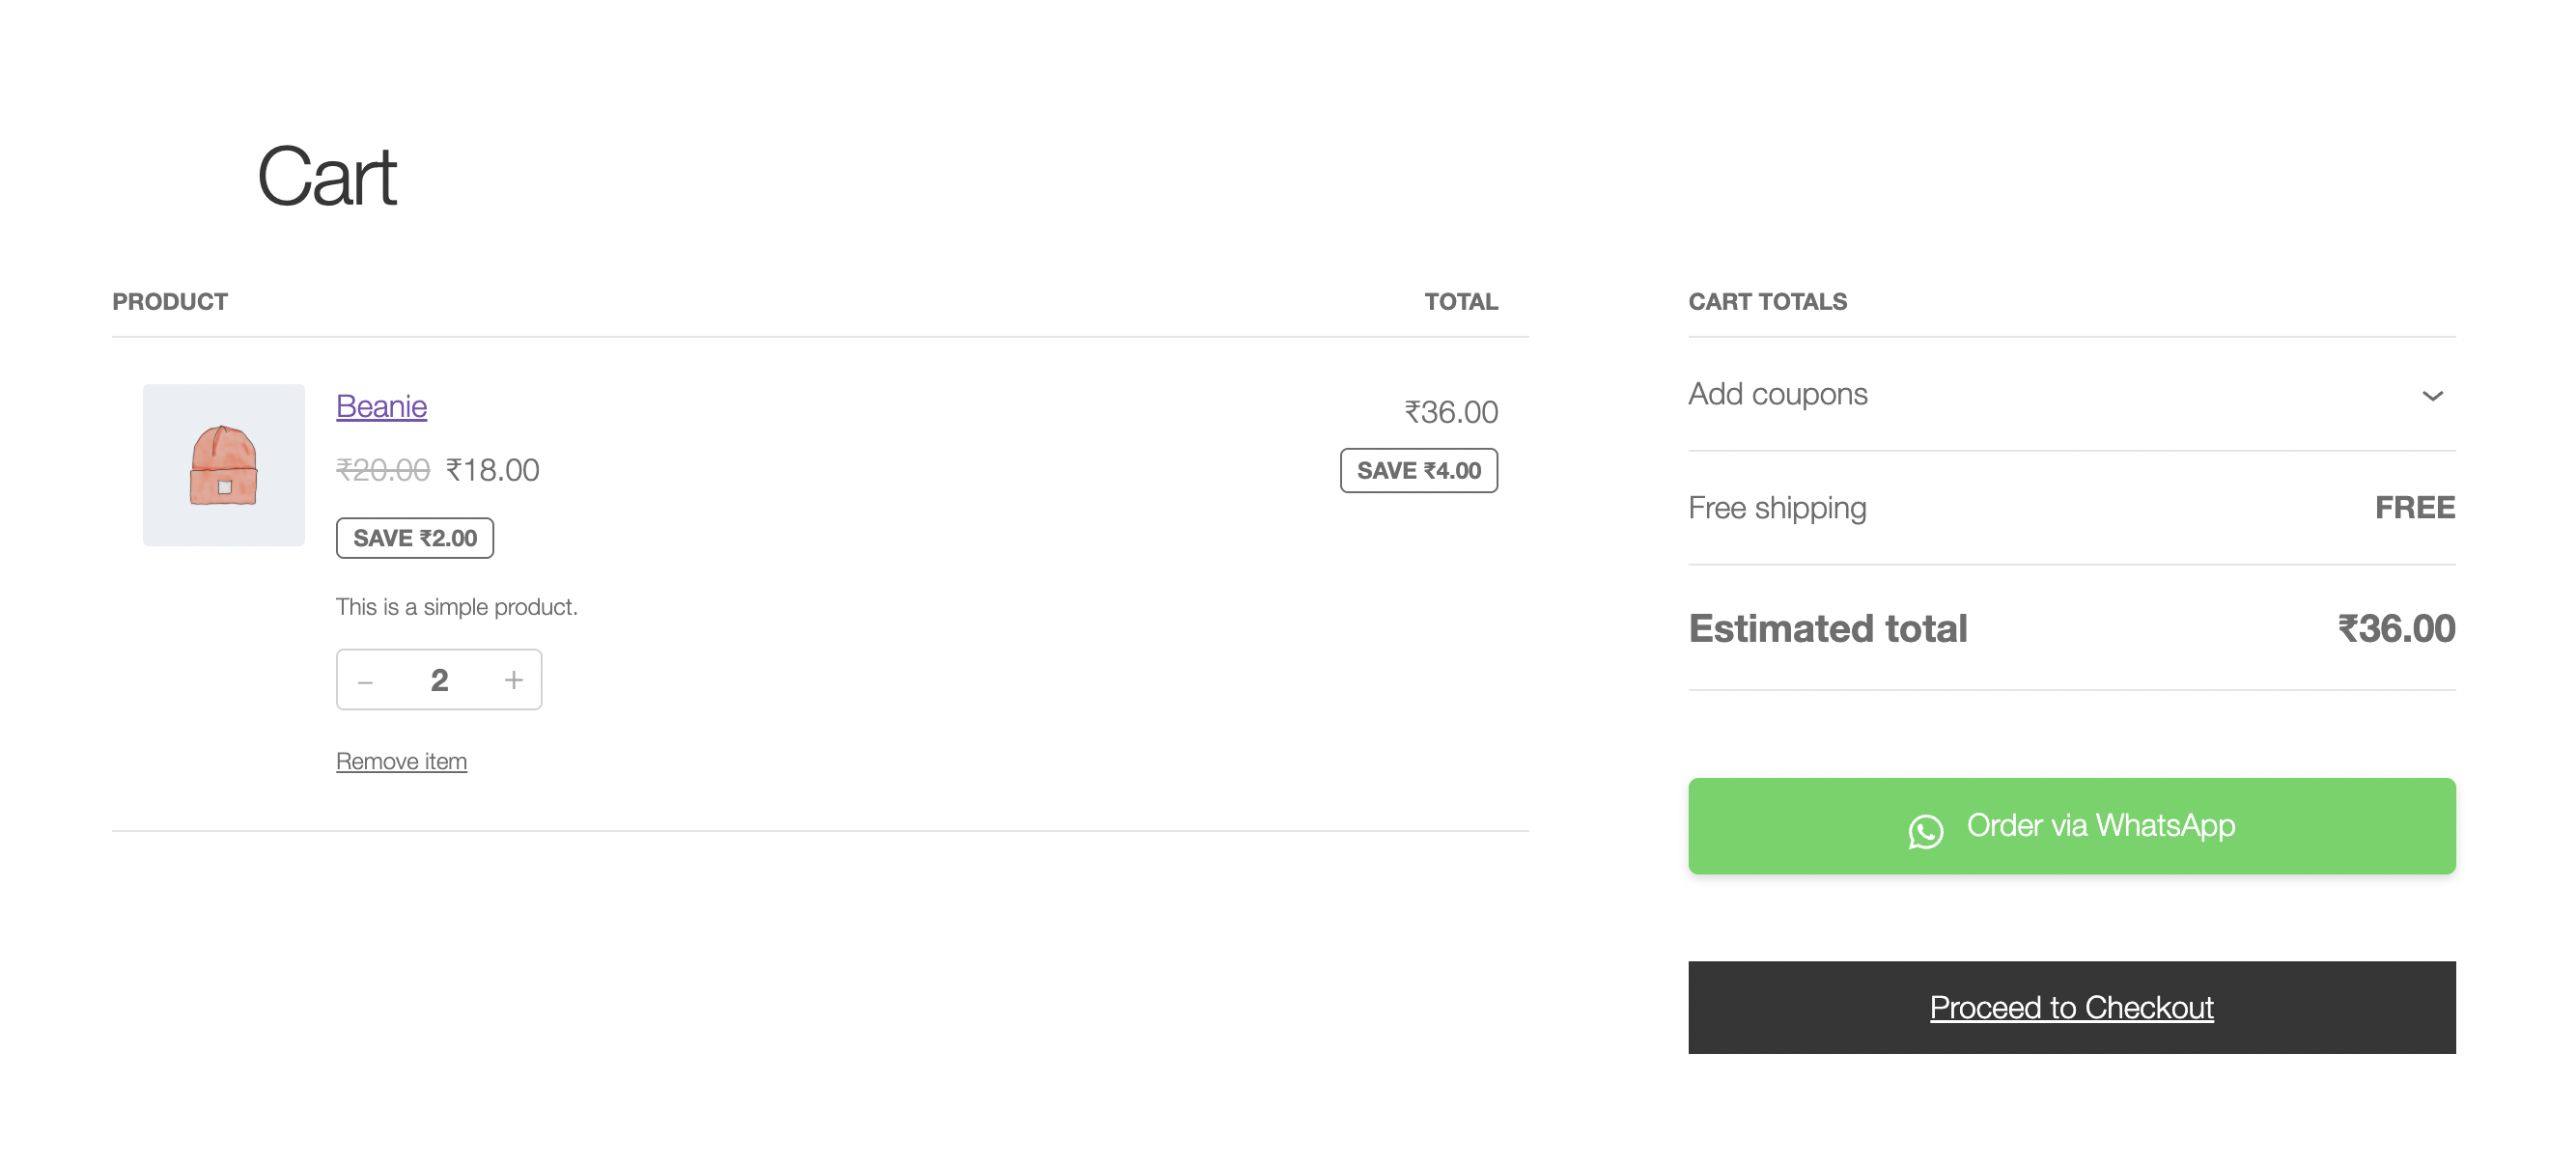Expand the Add coupons section

click(1777, 394)
